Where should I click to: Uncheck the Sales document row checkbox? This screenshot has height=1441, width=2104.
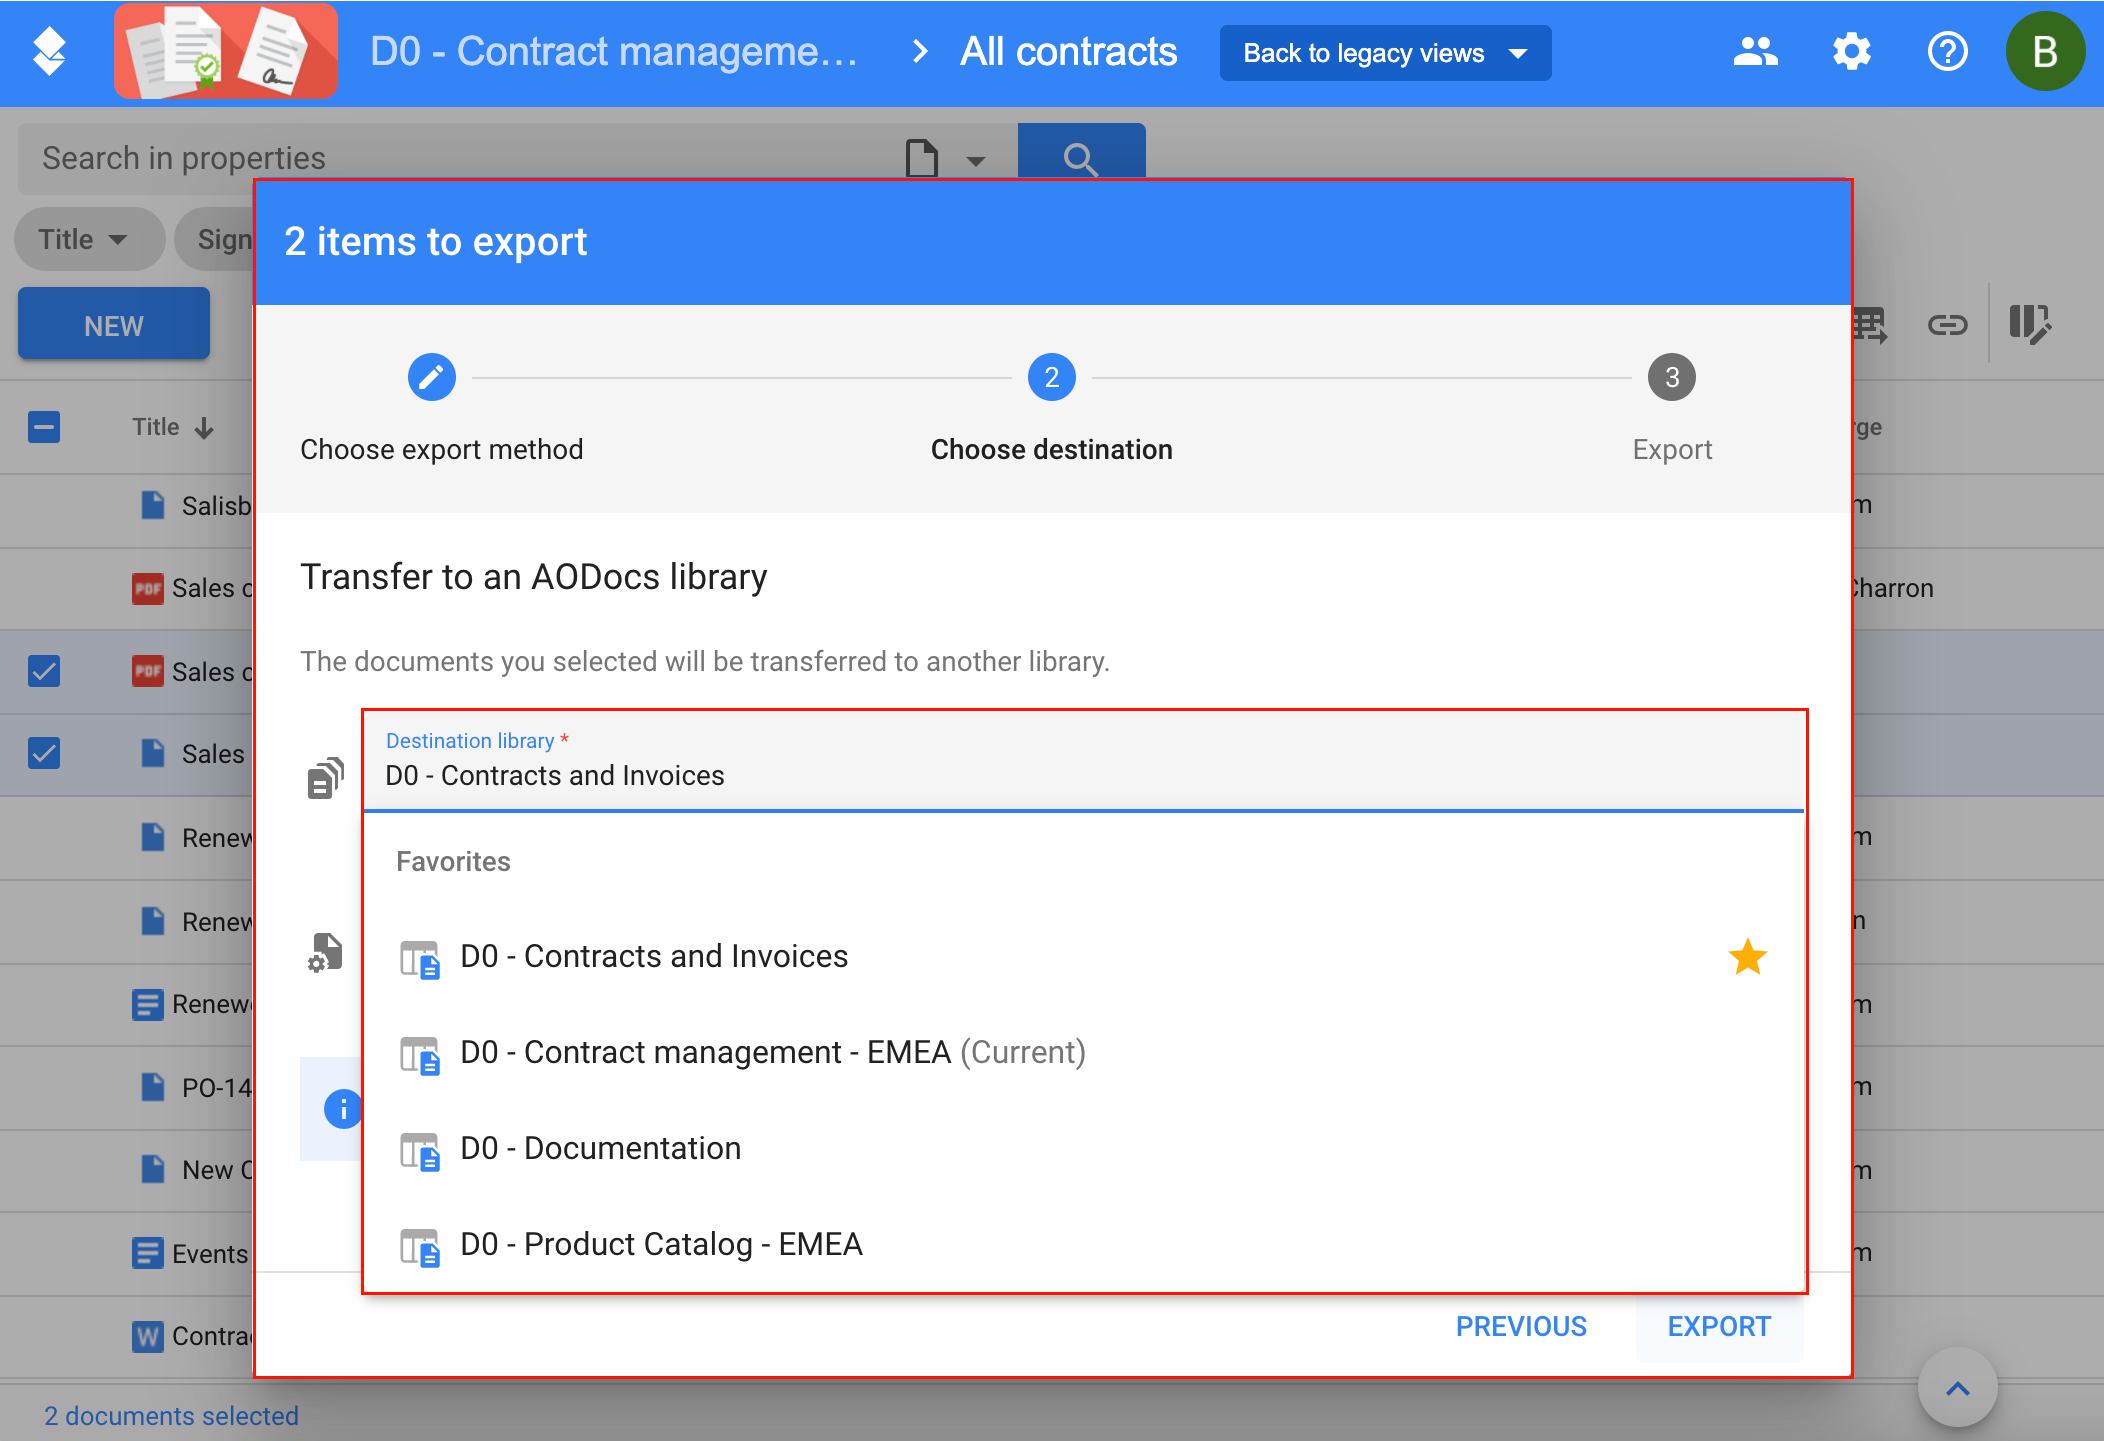point(44,753)
